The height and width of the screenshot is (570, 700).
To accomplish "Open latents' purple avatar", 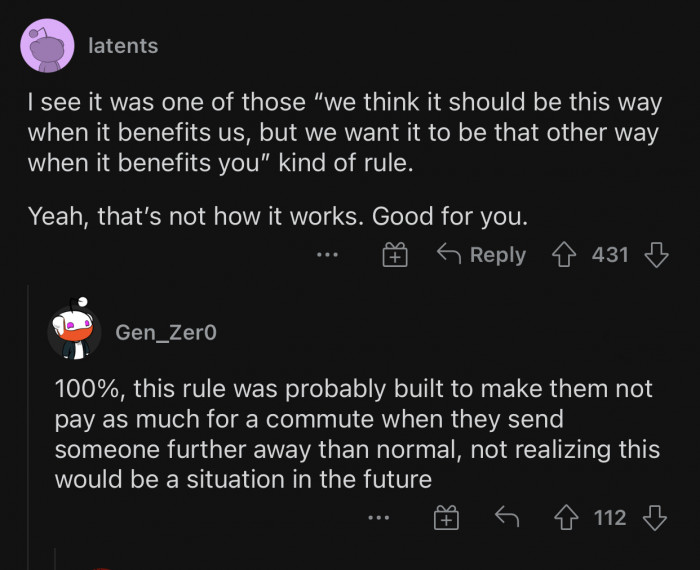I will 47,46.
